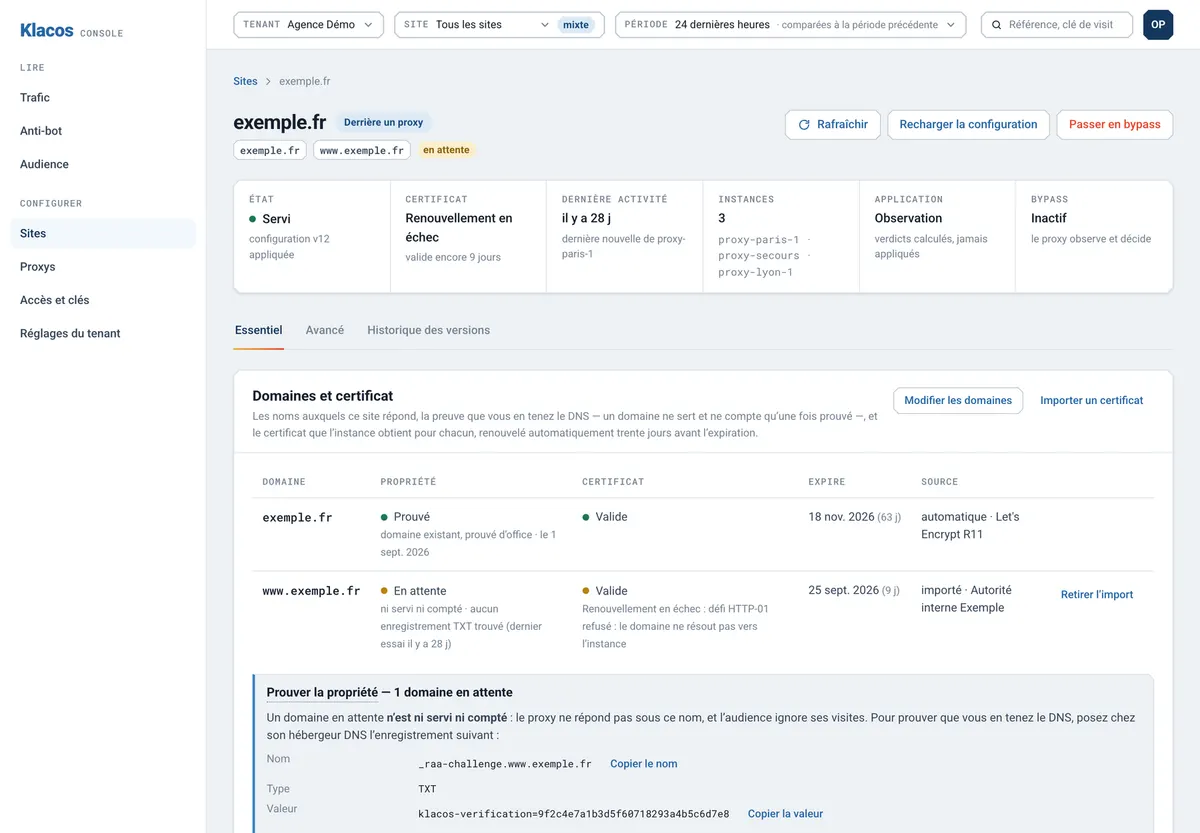Click the klacos-verification TXT value
Viewport: 1200px width, 833px height.
[x=574, y=814]
